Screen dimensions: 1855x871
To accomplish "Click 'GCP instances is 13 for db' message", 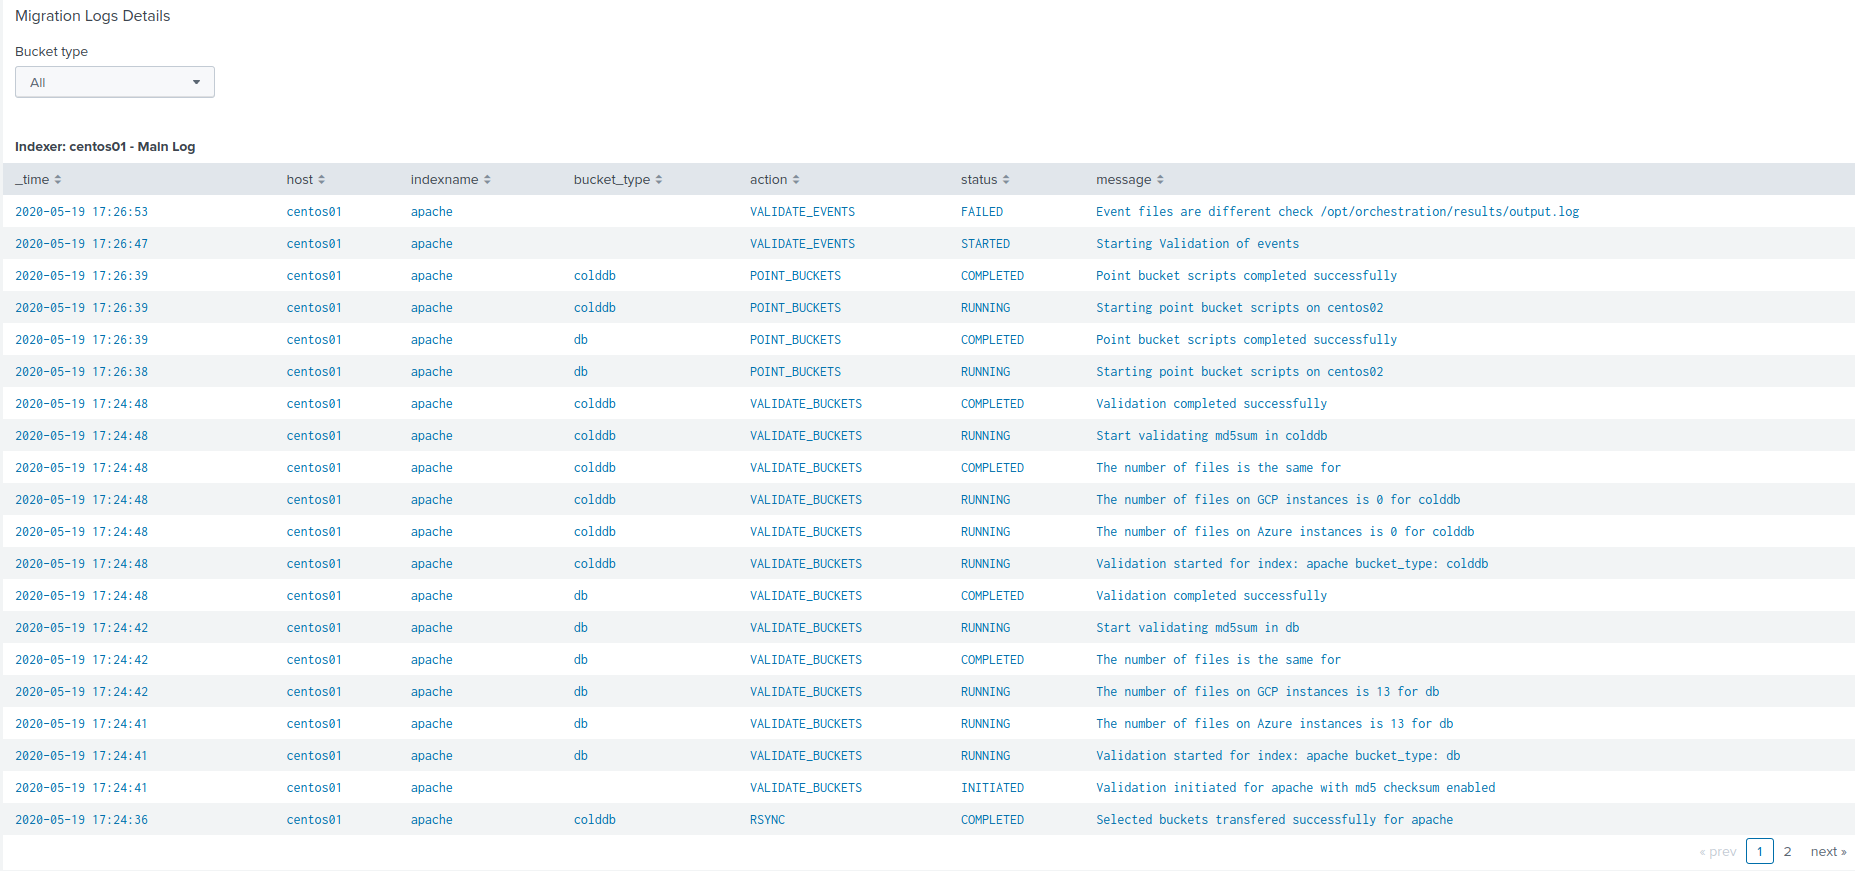I will coord(1267,691).
